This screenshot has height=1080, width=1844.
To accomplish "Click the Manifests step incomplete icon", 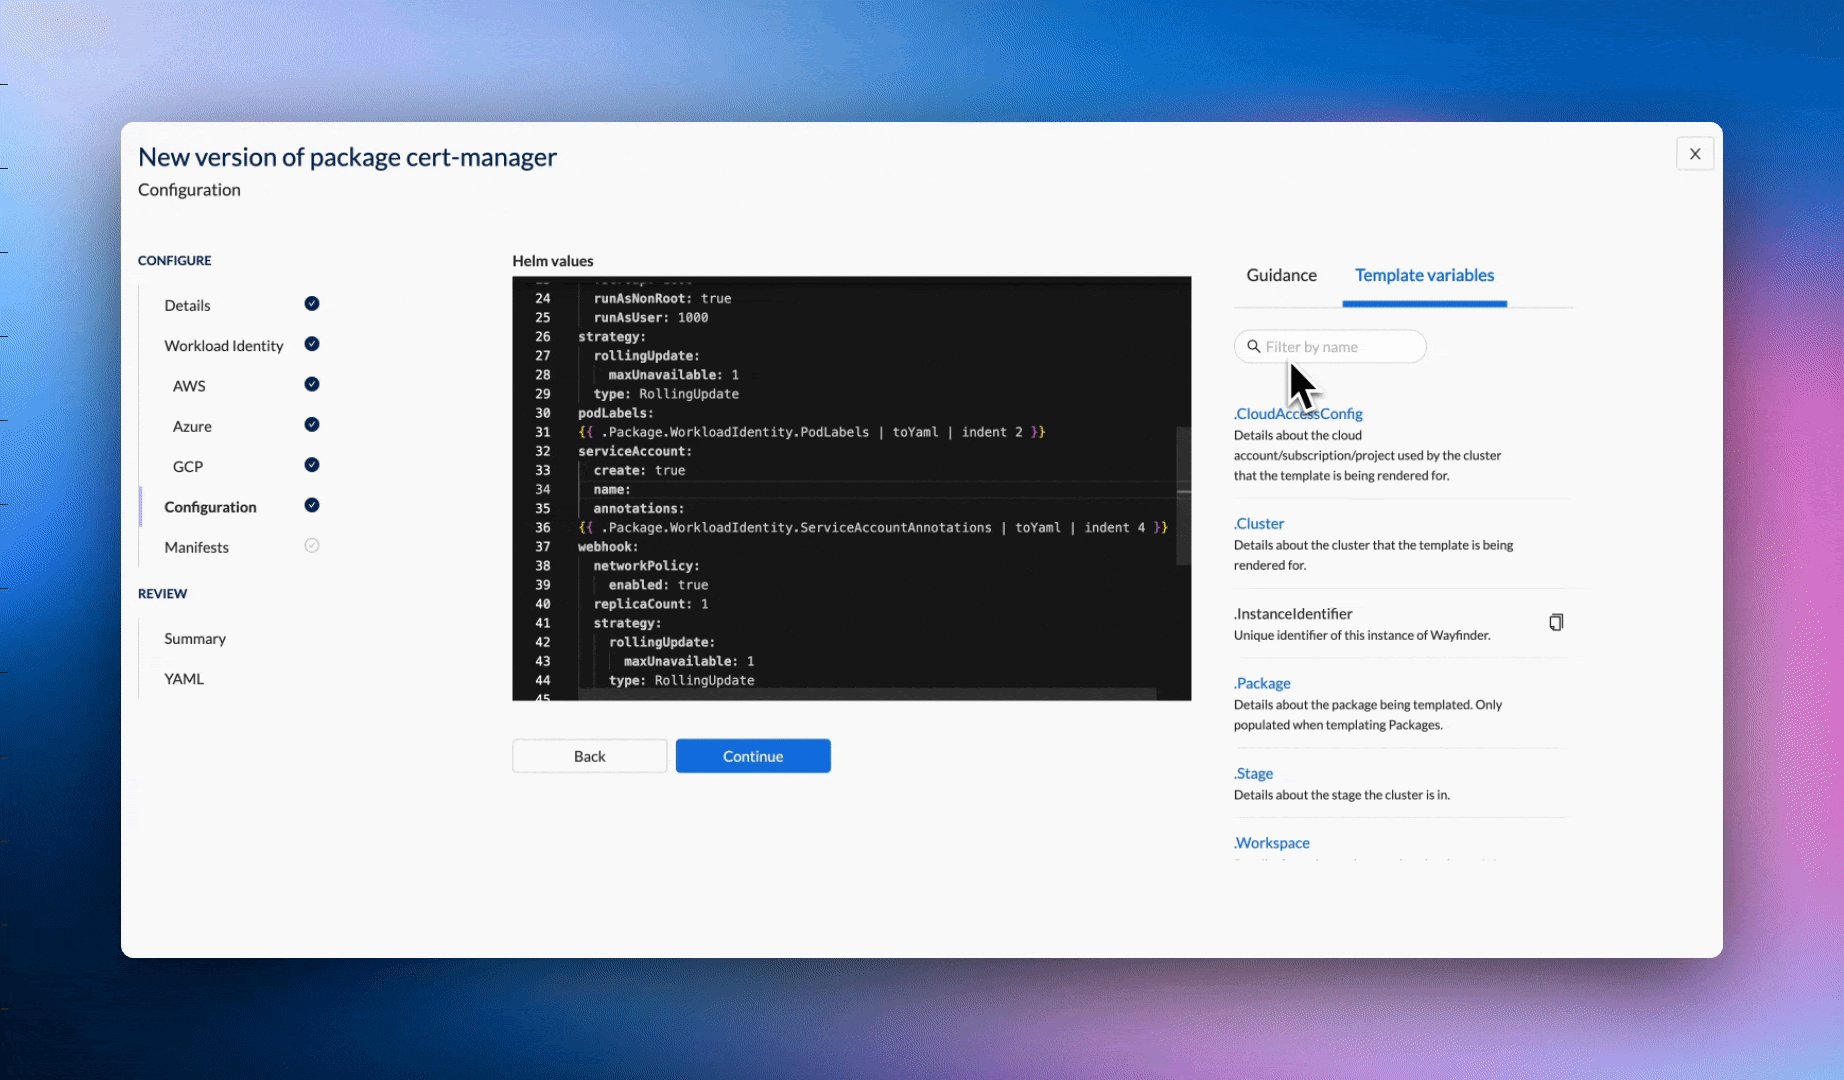I will pyautogui.click(x=312, y=546).
